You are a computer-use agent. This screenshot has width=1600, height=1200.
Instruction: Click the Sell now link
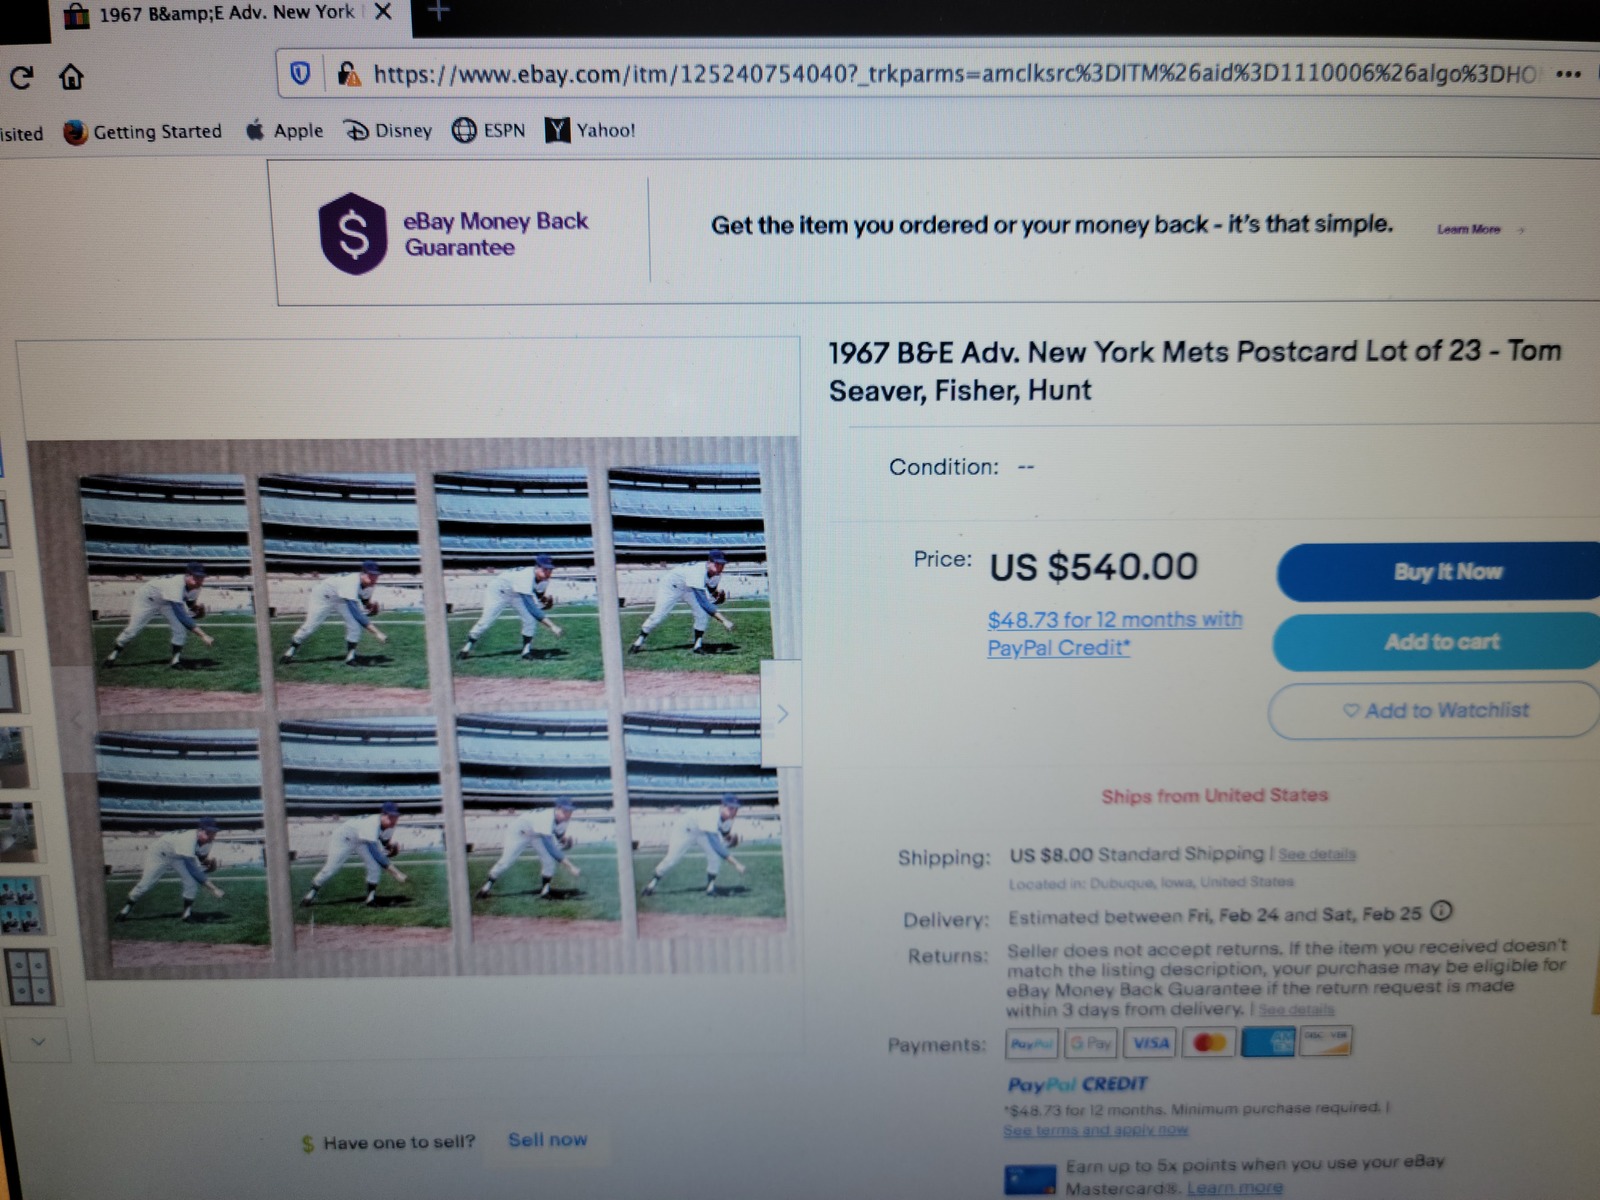(x=547, y=1140)
